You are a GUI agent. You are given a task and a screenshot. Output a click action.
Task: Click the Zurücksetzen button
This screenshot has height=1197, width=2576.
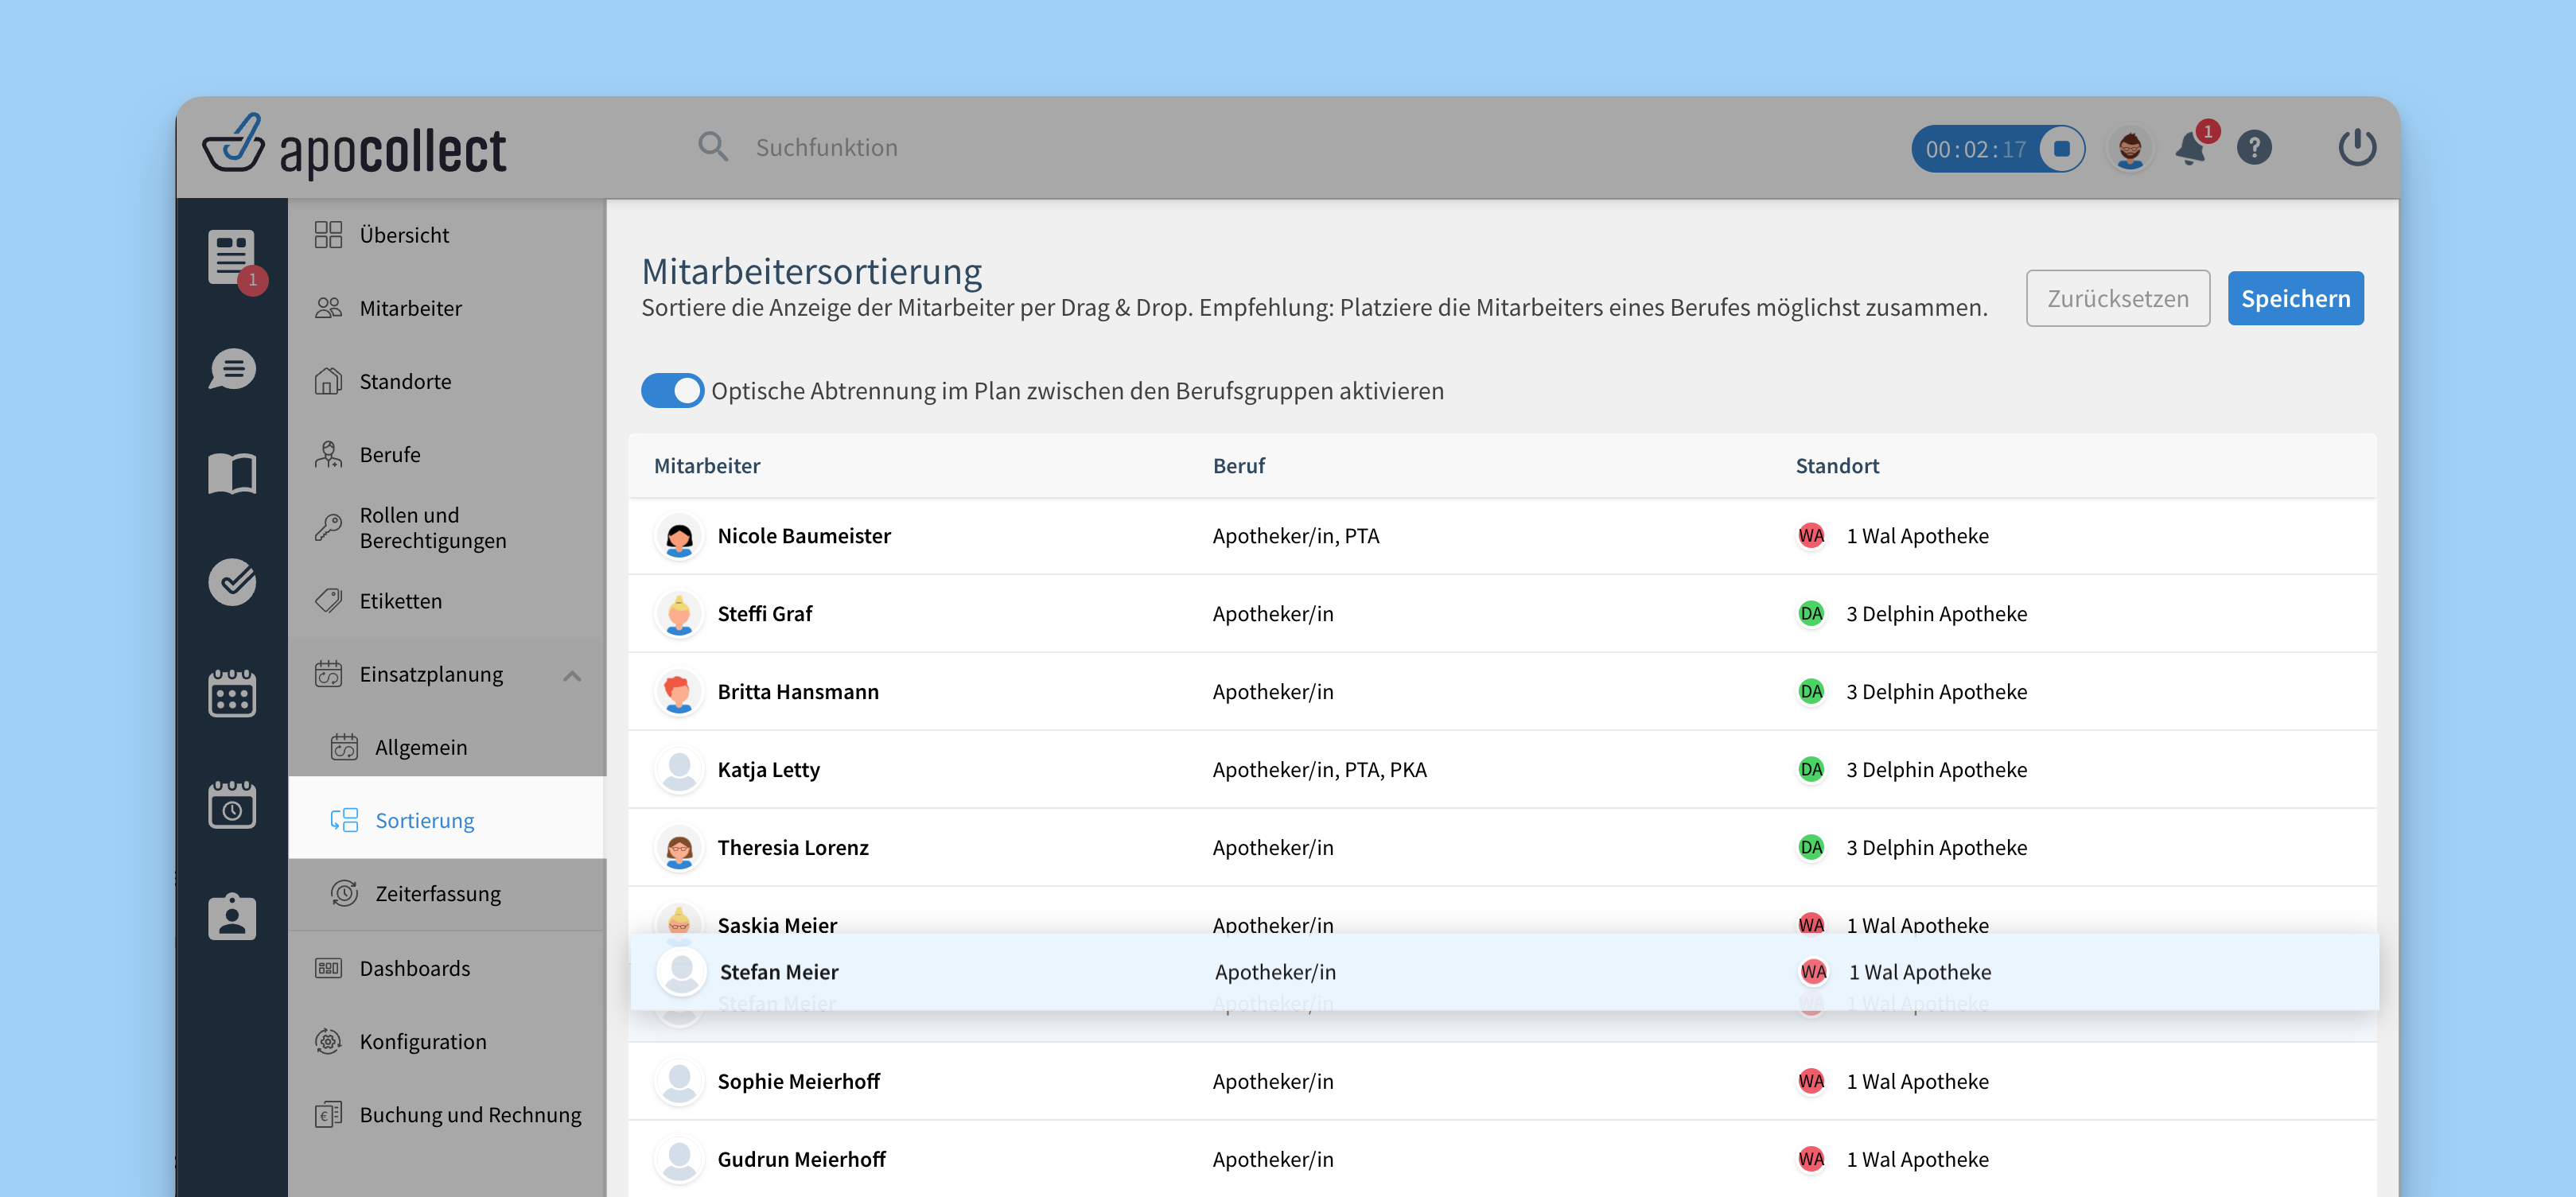[x=2117, y=298]
